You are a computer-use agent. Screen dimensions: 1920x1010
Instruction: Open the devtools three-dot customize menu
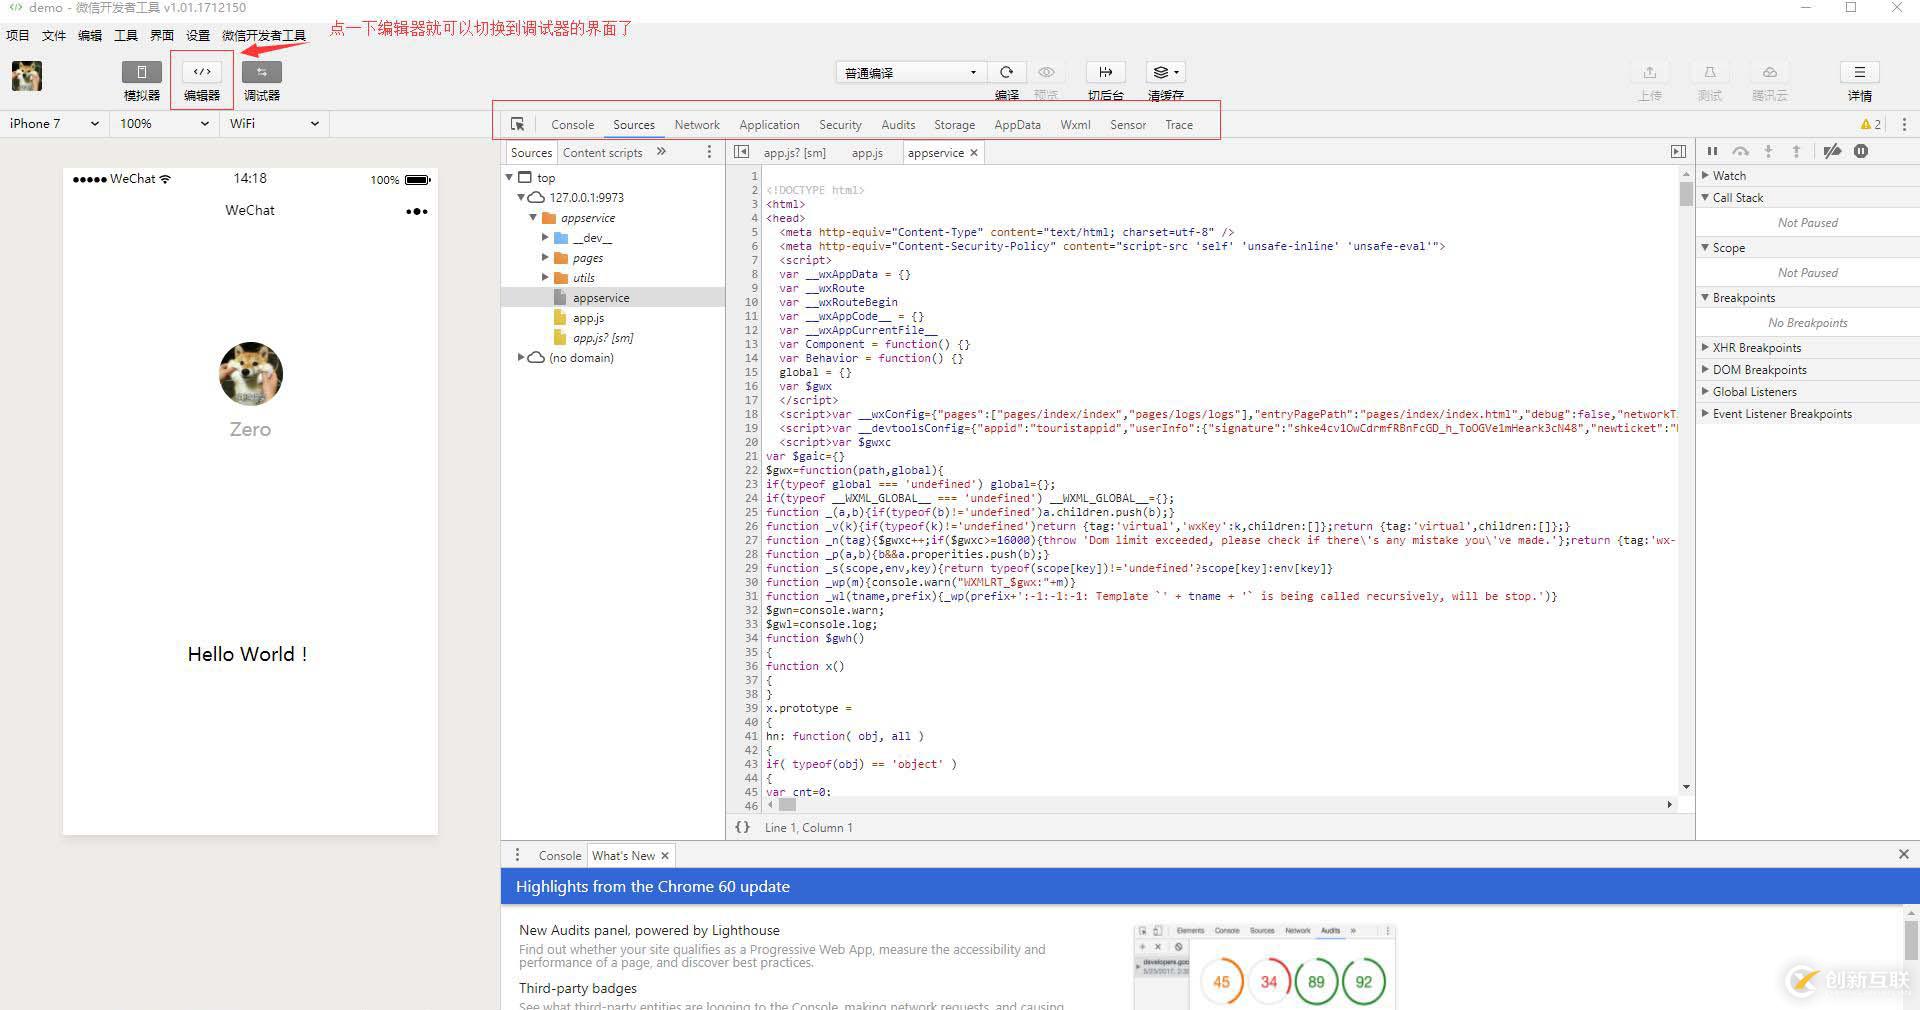coord(1904,124)
